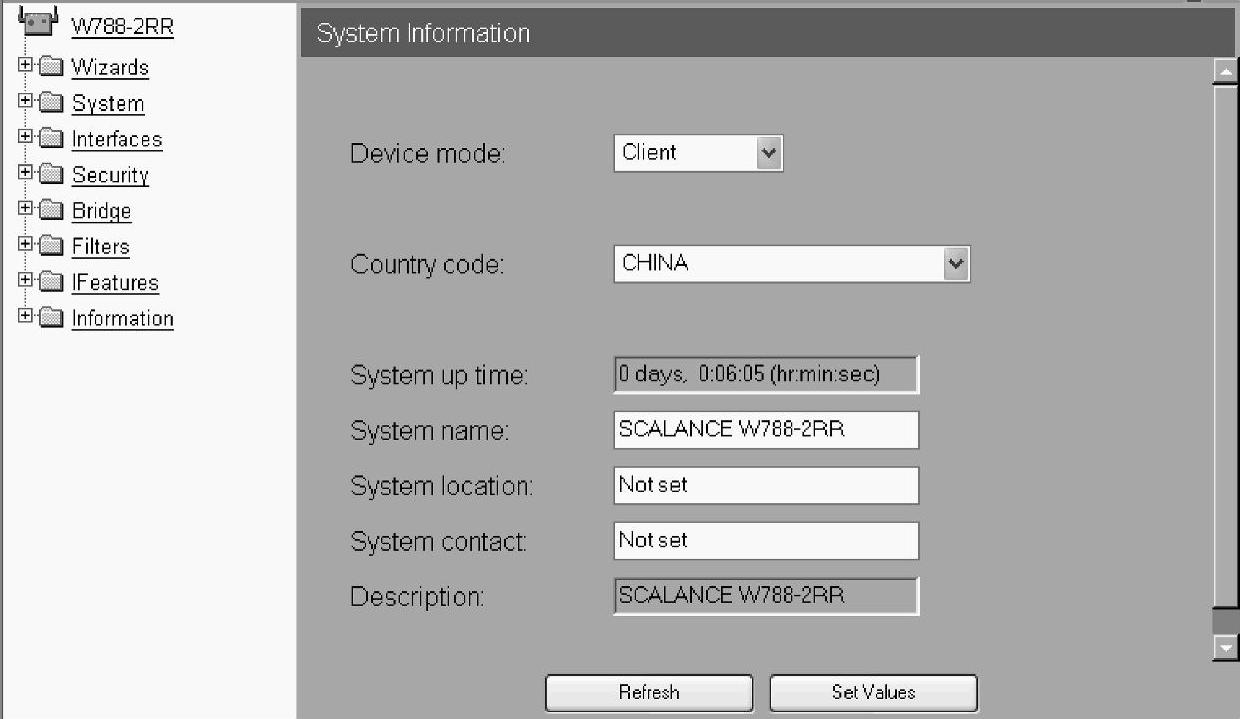Open the Interfaces menu link
This screenshot has height=719, width=1240.
coord(117,139)
